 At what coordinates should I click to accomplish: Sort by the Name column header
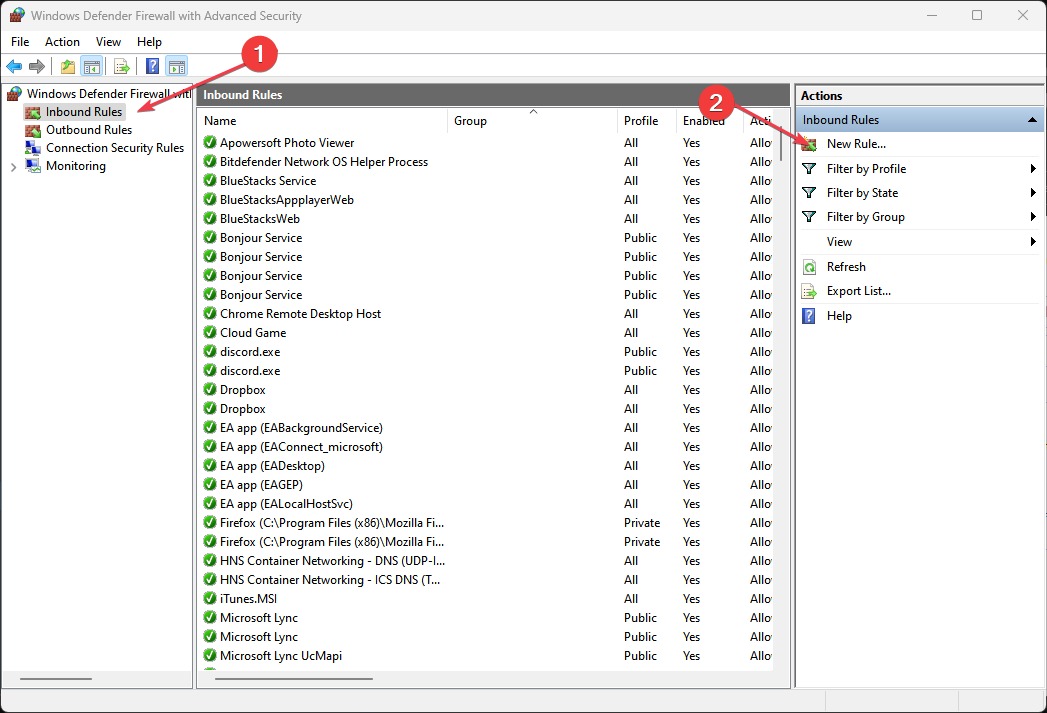[323, 121]
